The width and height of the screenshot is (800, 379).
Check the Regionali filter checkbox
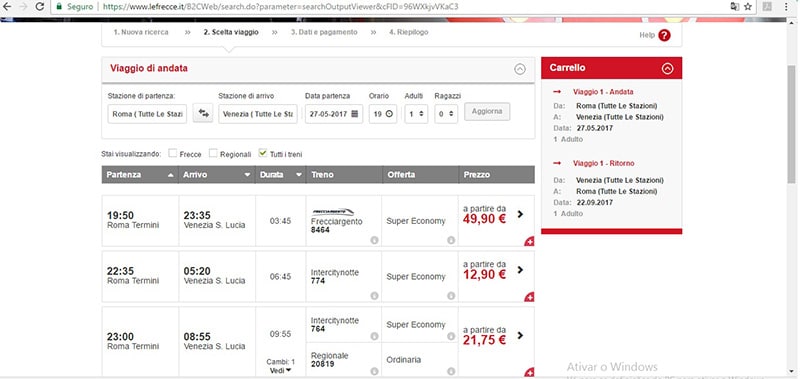pos(213,153)
